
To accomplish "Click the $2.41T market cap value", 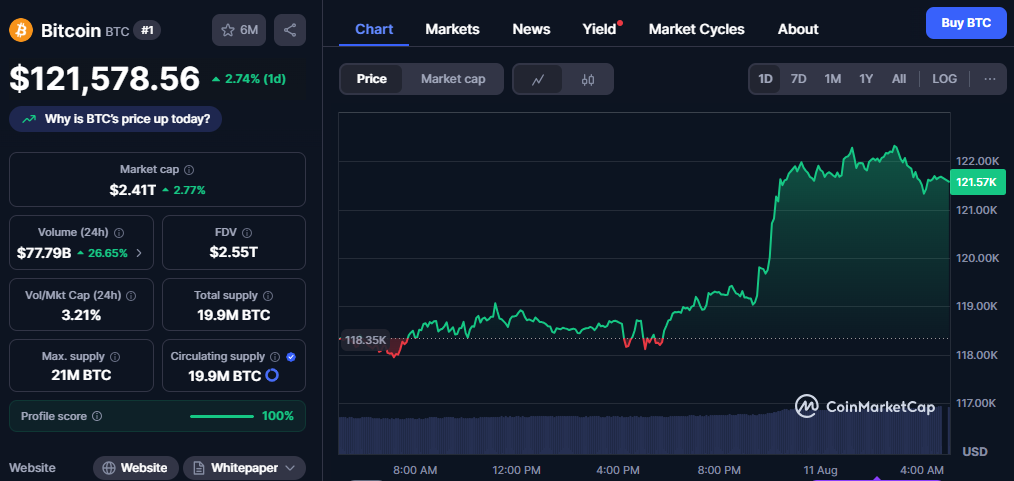I will (x=133, y=190).
